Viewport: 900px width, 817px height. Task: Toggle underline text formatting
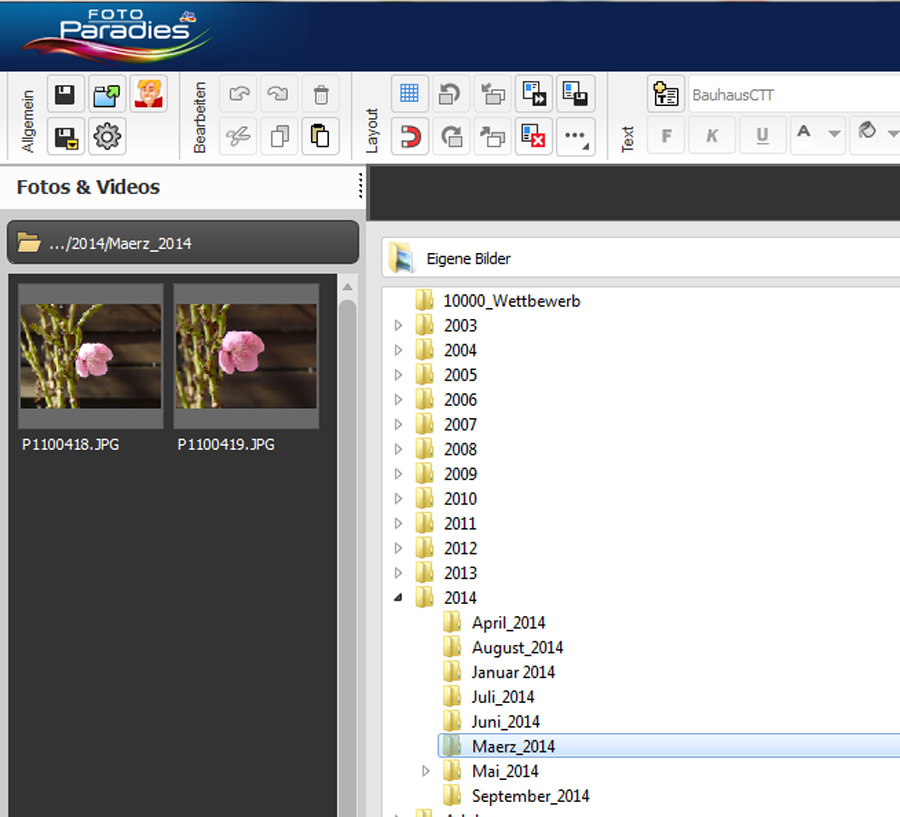[x=762, y=135]
